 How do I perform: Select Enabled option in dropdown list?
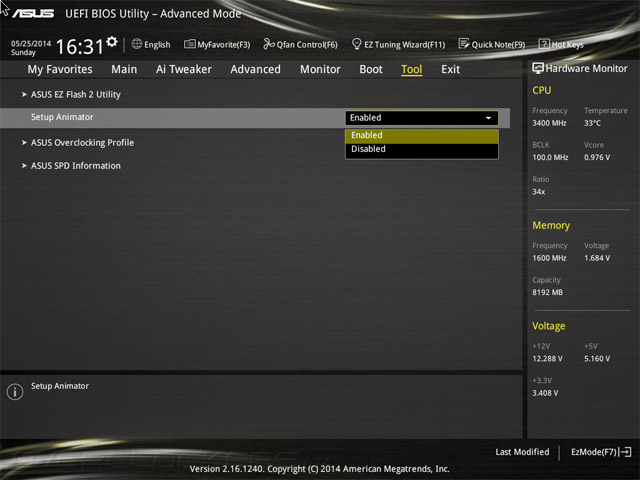pos(422,136)
